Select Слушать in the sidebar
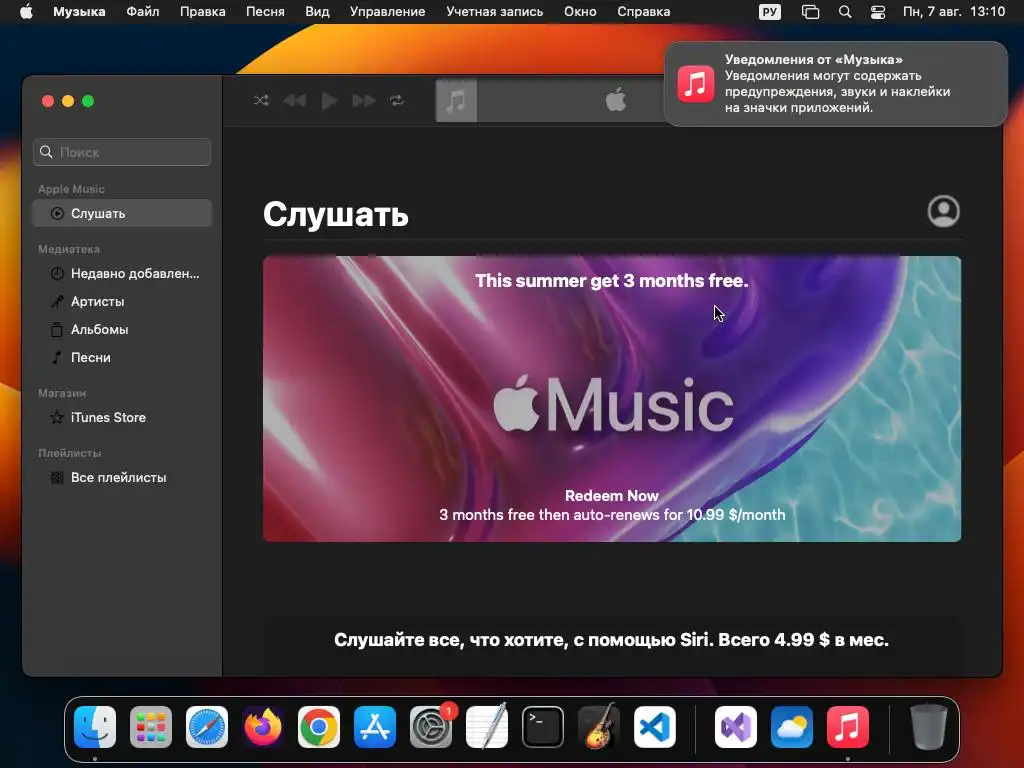The height and width of the screenshot is (768, 1024). (x=122, y=214)
